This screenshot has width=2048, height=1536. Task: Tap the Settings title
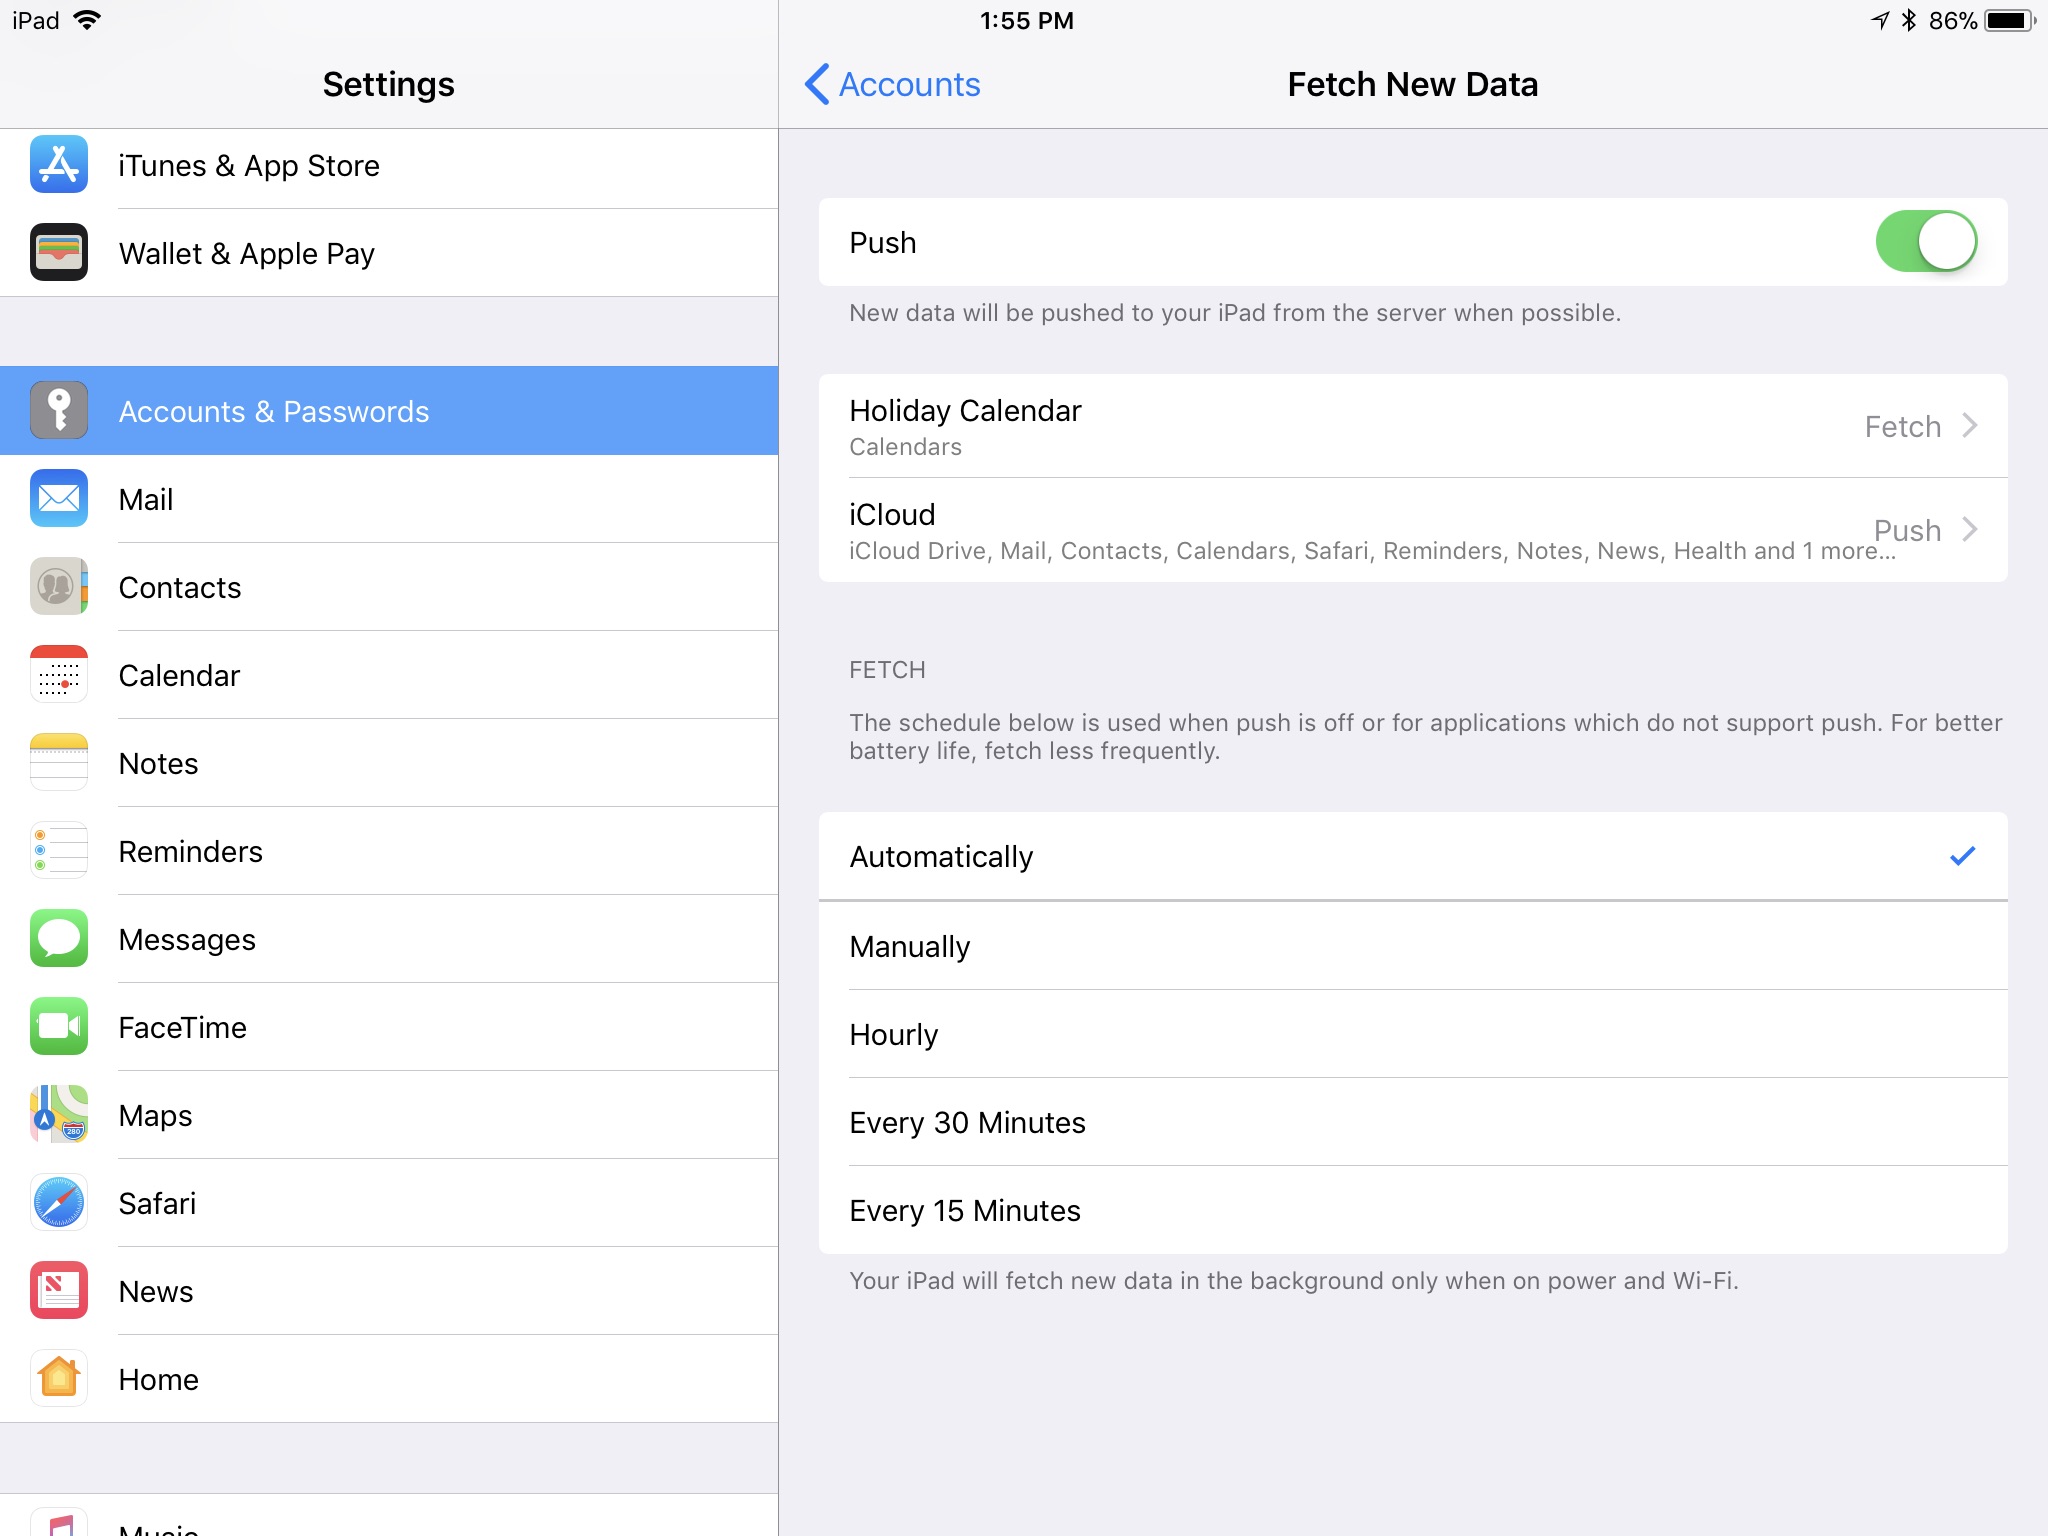388,84
